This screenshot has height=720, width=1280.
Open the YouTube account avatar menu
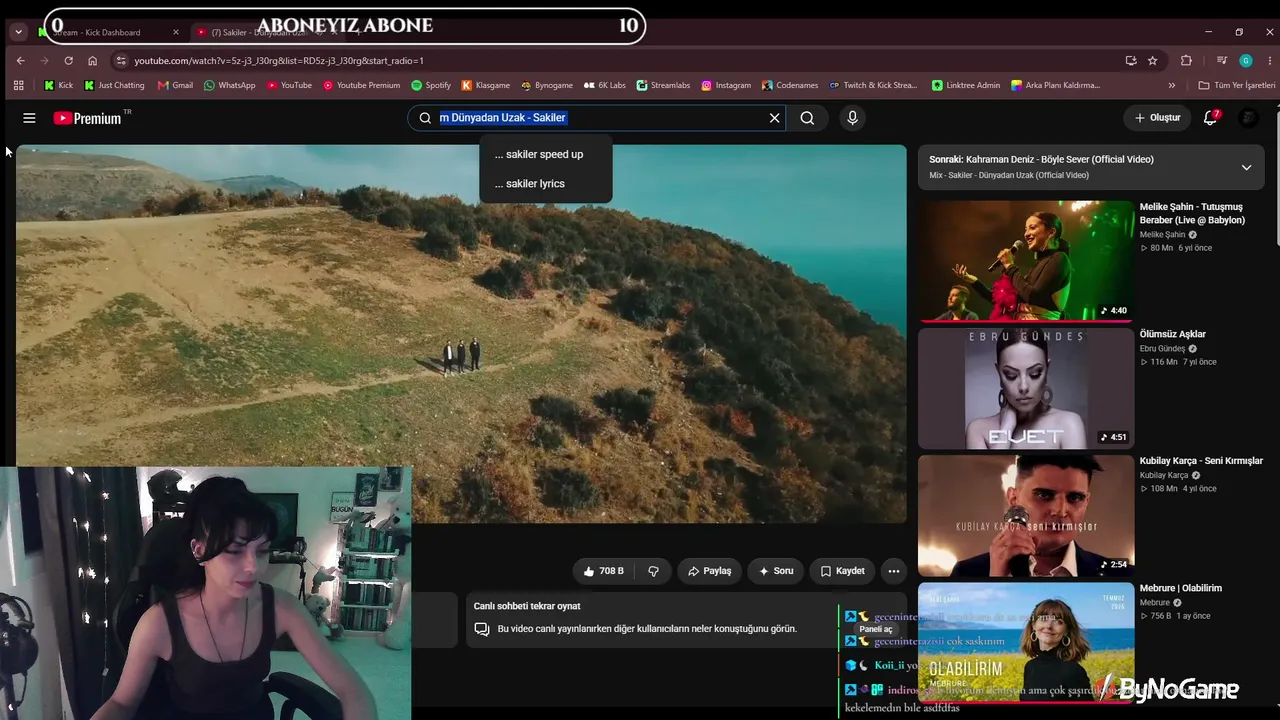(1248, 118)
